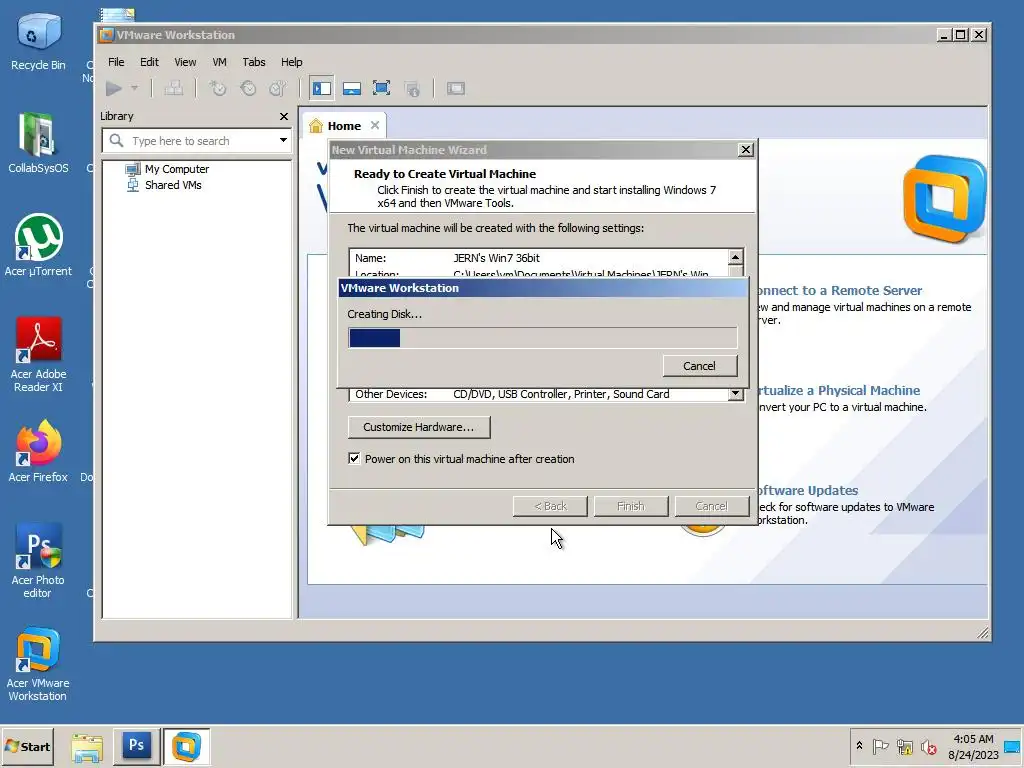Viewport: 1024px width, 768px height.
Task: Open the Acer Firefox desktop shortcut
Action: (x=39, y=451)
